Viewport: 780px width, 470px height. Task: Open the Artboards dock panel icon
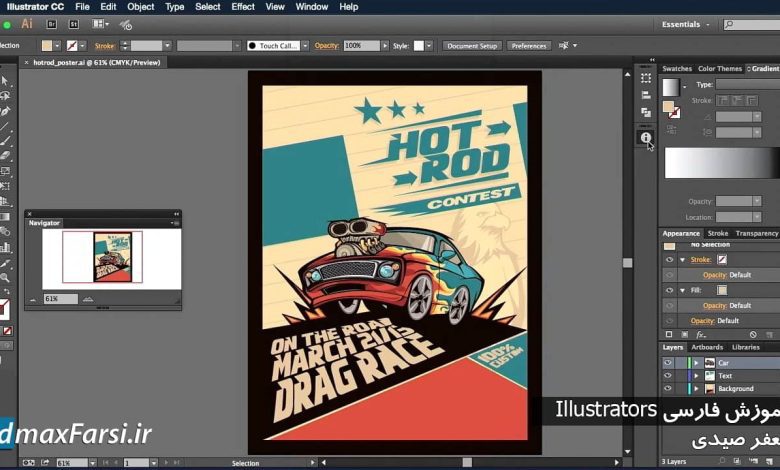[646, 78]
